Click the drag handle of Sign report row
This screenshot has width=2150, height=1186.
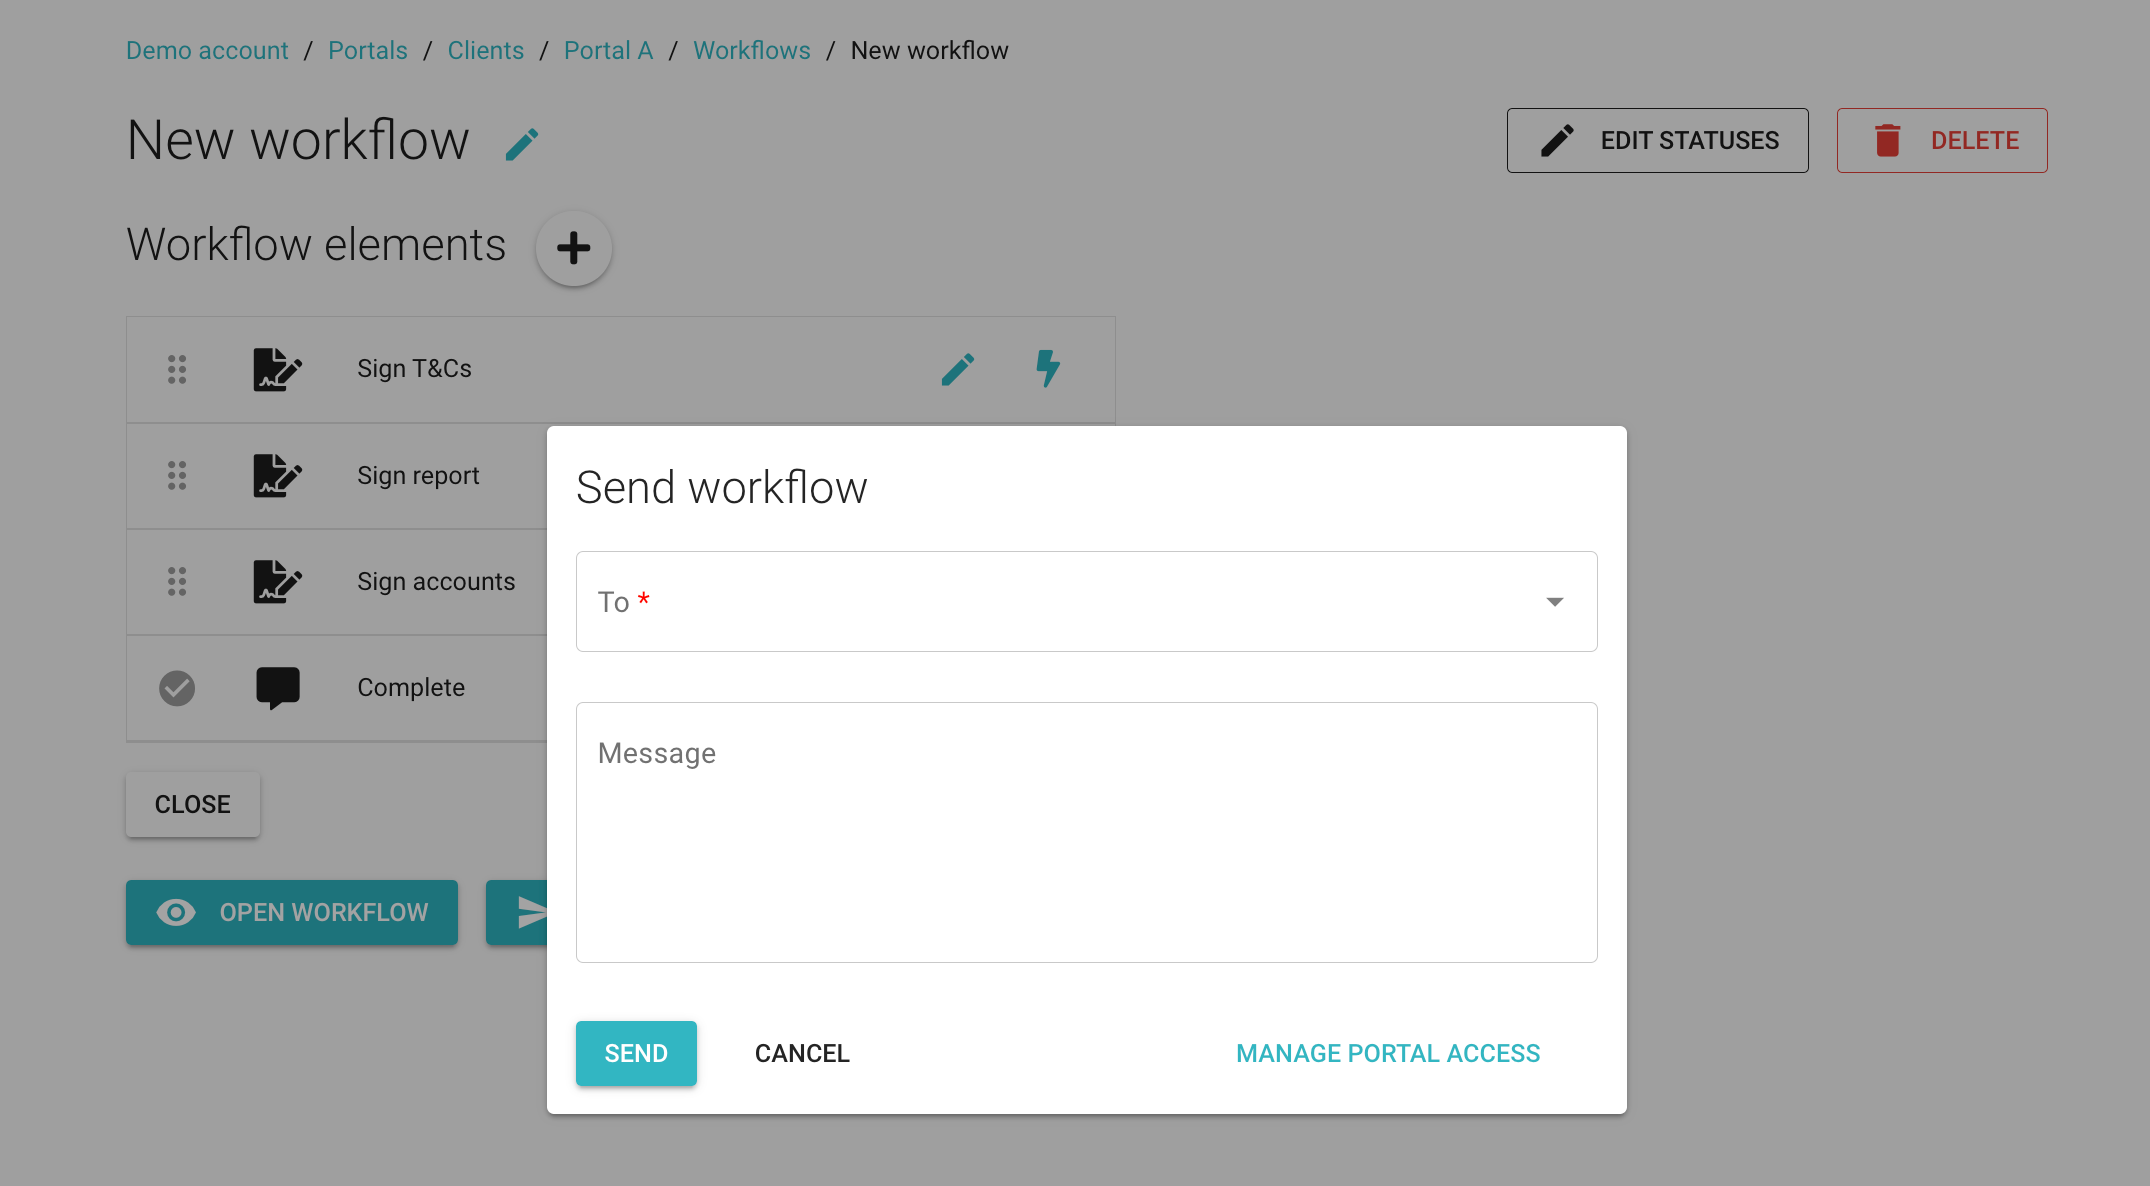177,475
